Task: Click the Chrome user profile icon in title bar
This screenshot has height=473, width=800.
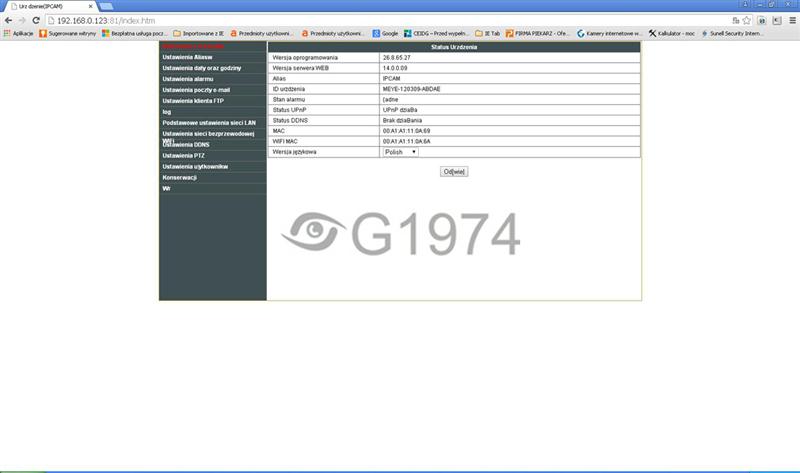Action: (x=745, y=4)
